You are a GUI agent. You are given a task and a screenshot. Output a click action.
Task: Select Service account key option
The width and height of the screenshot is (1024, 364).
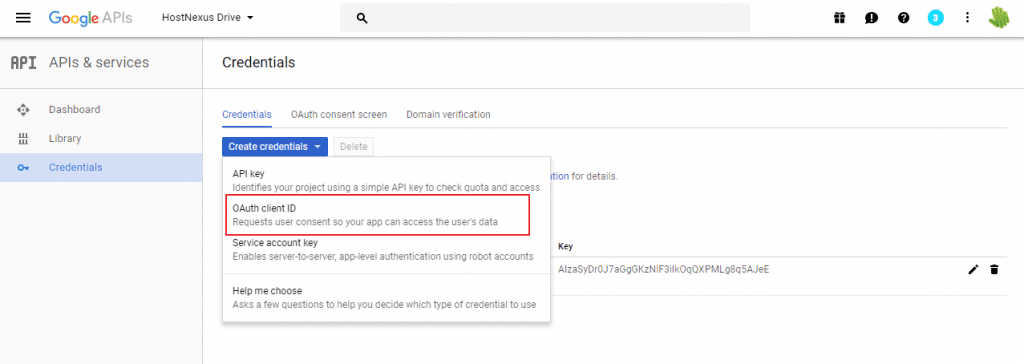[386, 249]
